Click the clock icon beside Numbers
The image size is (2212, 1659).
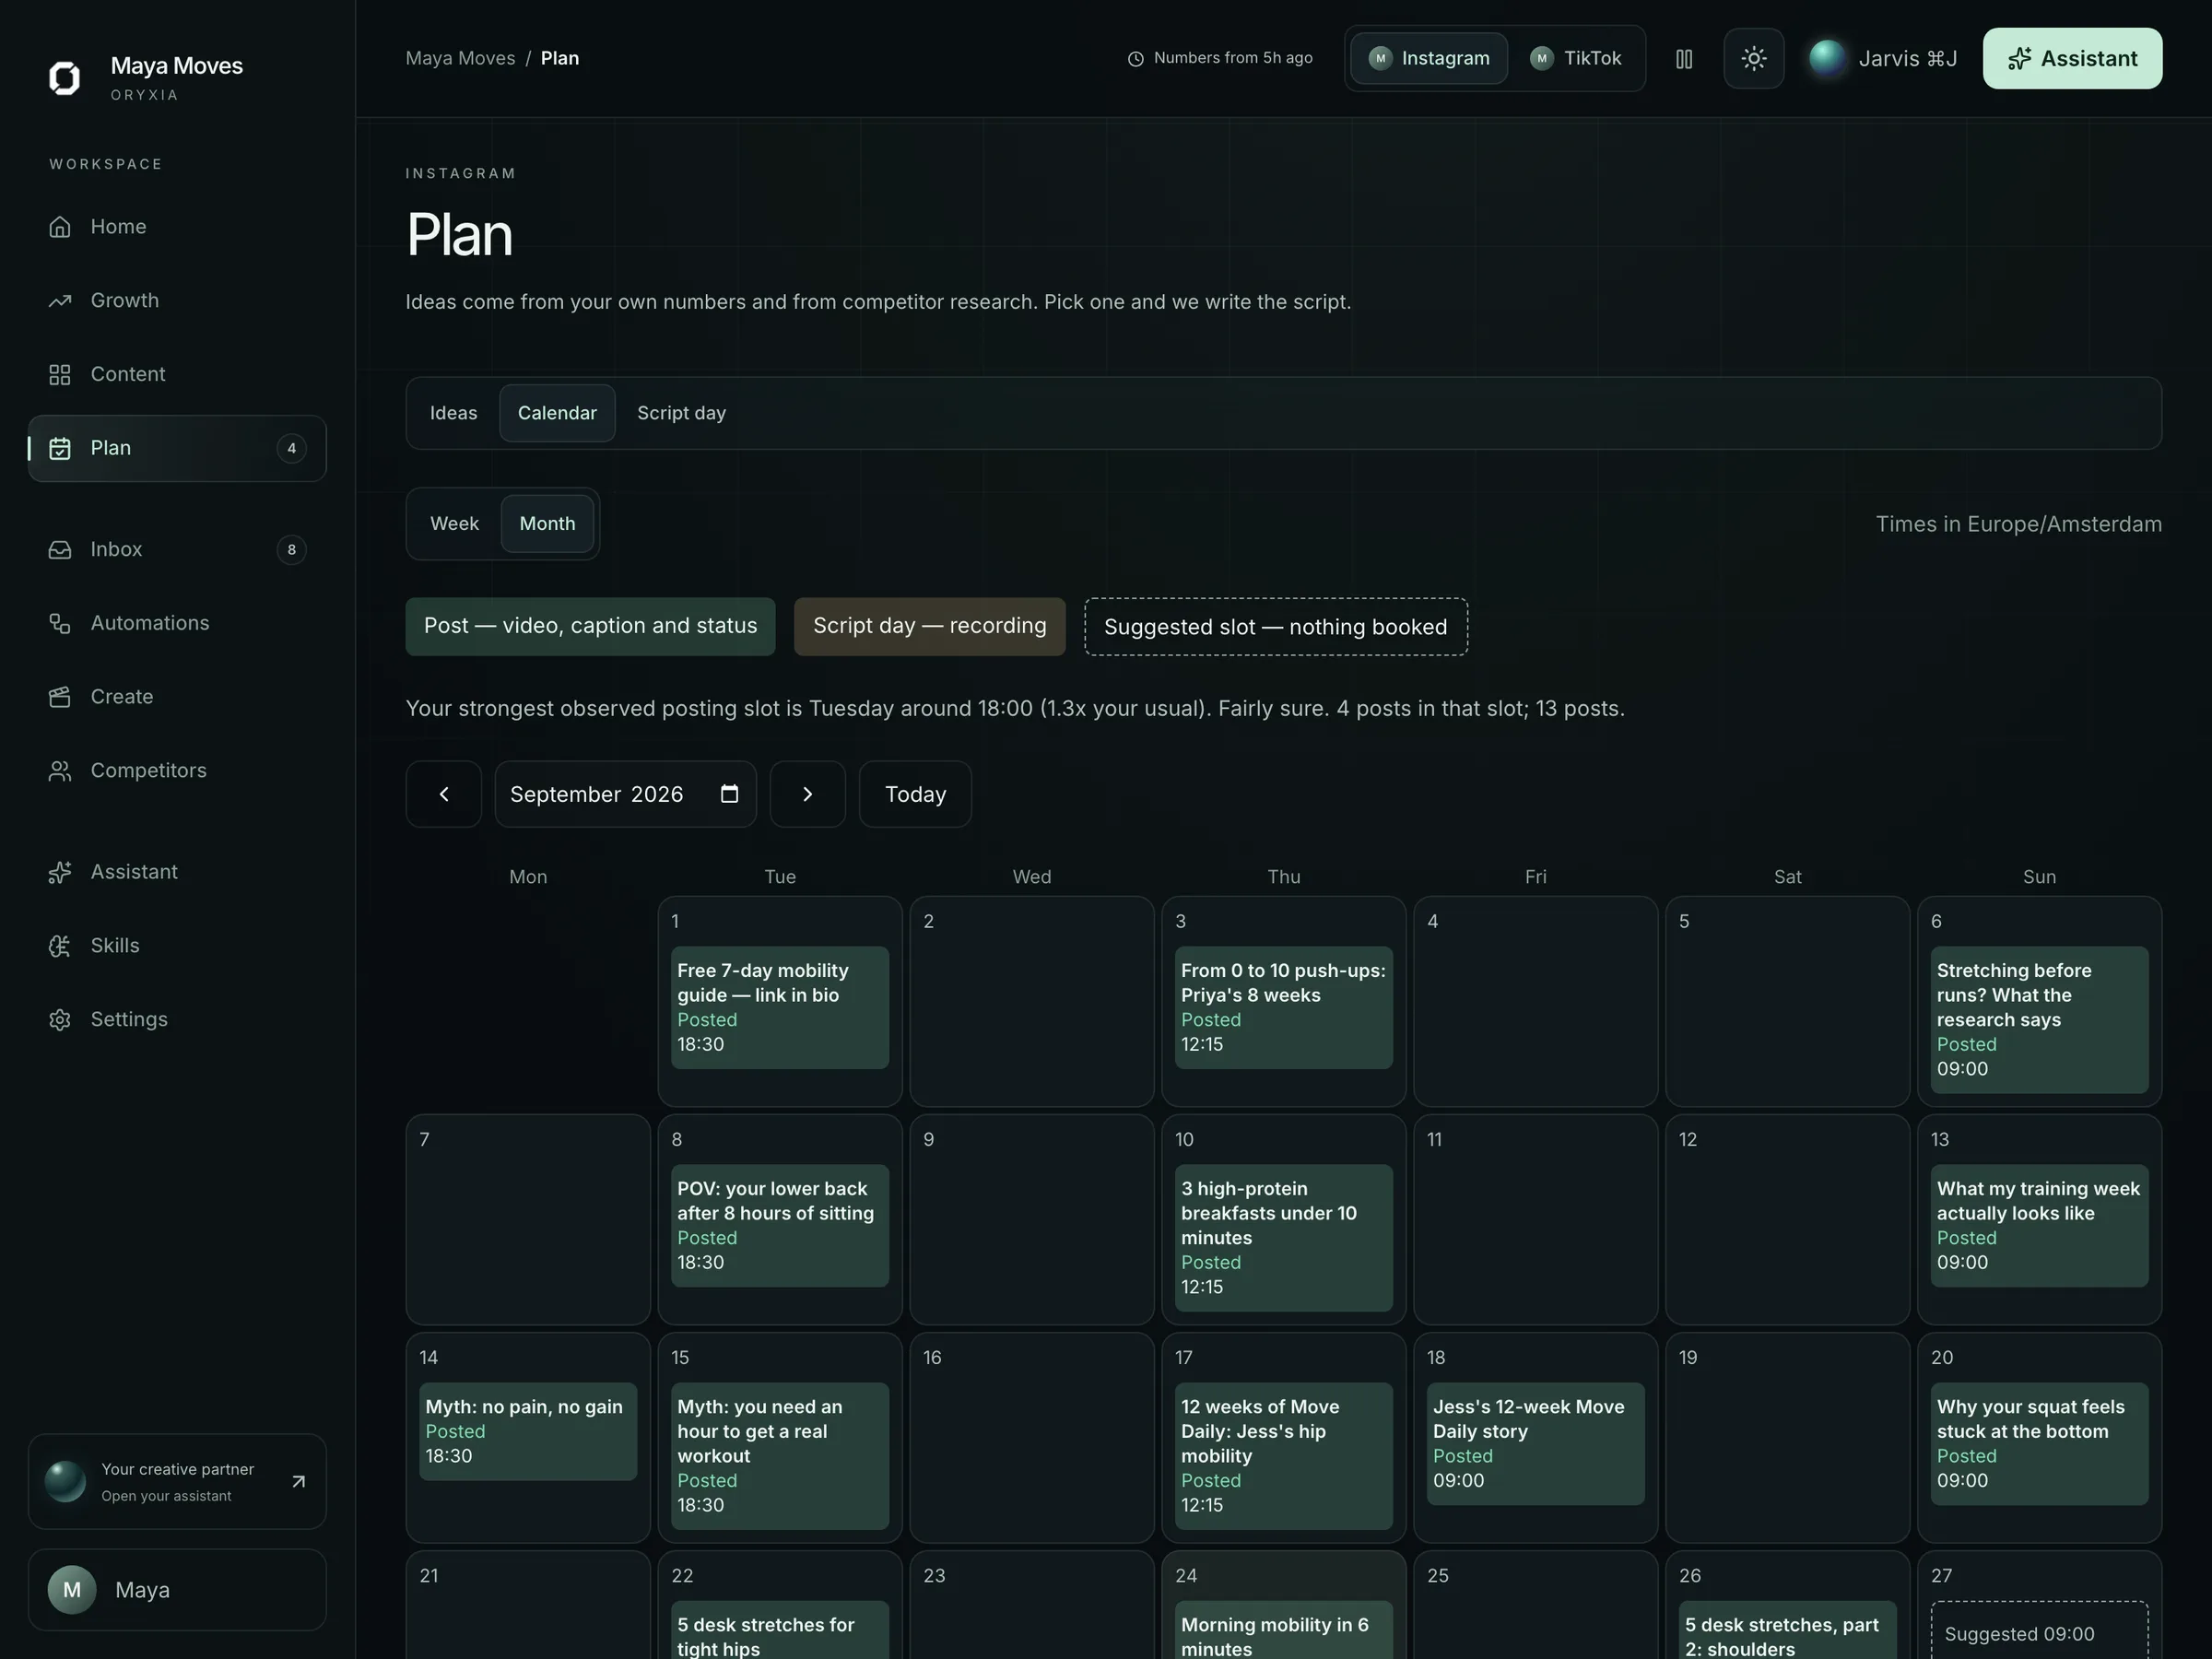pyautogui.click(x=1136, y=59)
